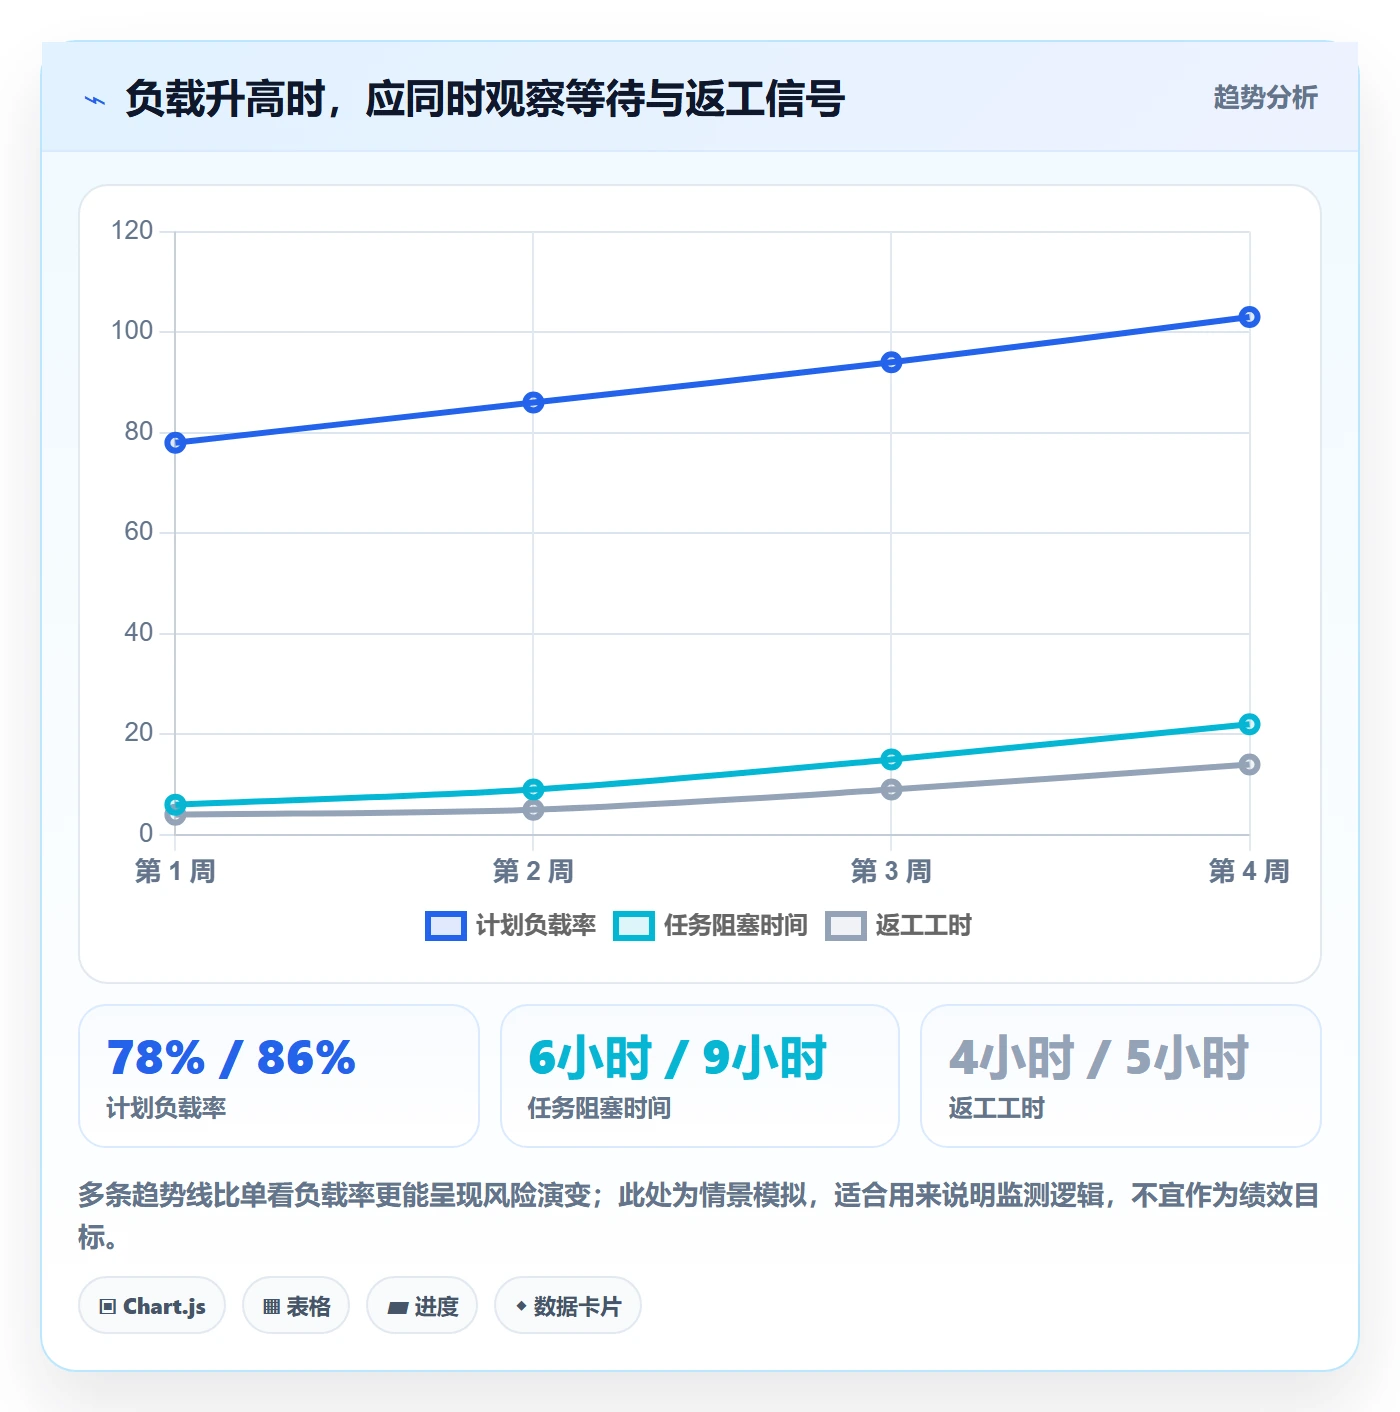1400x1412 pixels.
Task: Click the 第 4 周 x-axis label
Action: (1249, 871)
